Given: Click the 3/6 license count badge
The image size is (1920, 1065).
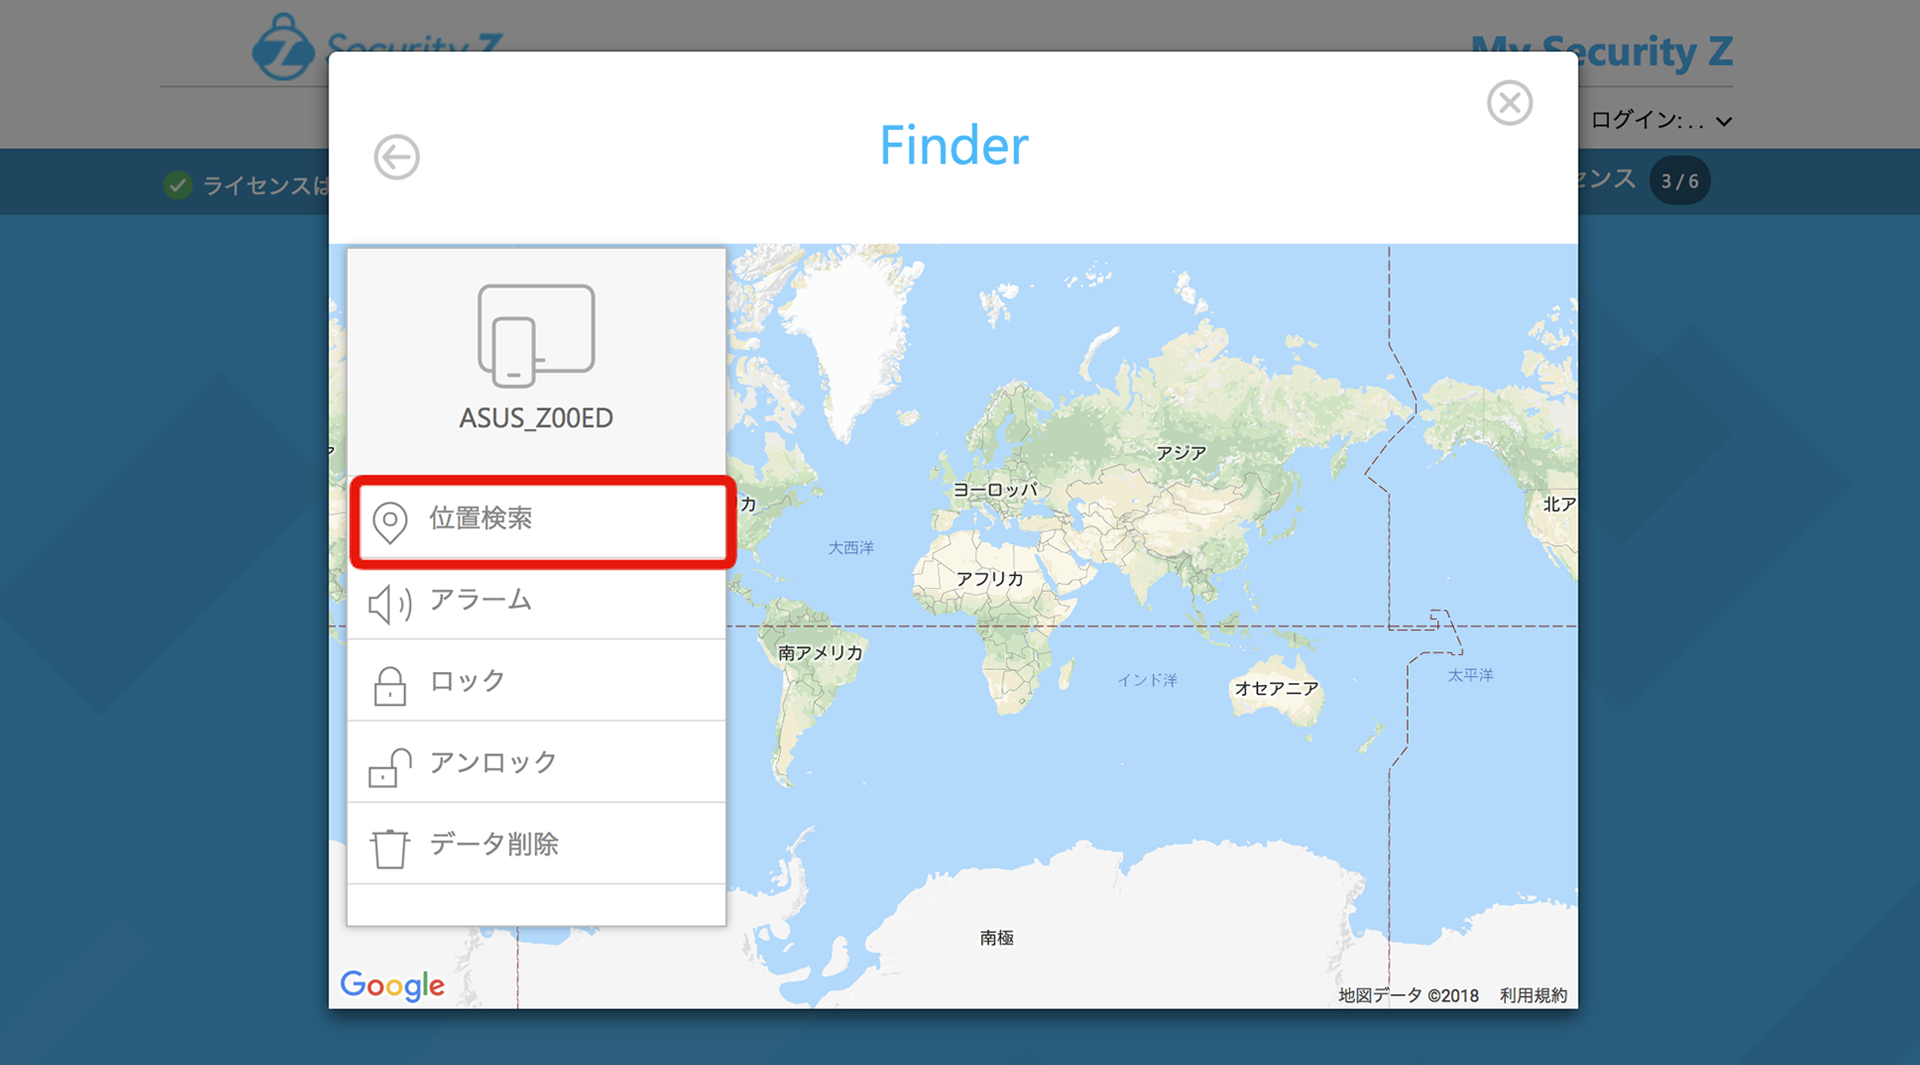Looking at the screenshot, I should point(1679,181).
